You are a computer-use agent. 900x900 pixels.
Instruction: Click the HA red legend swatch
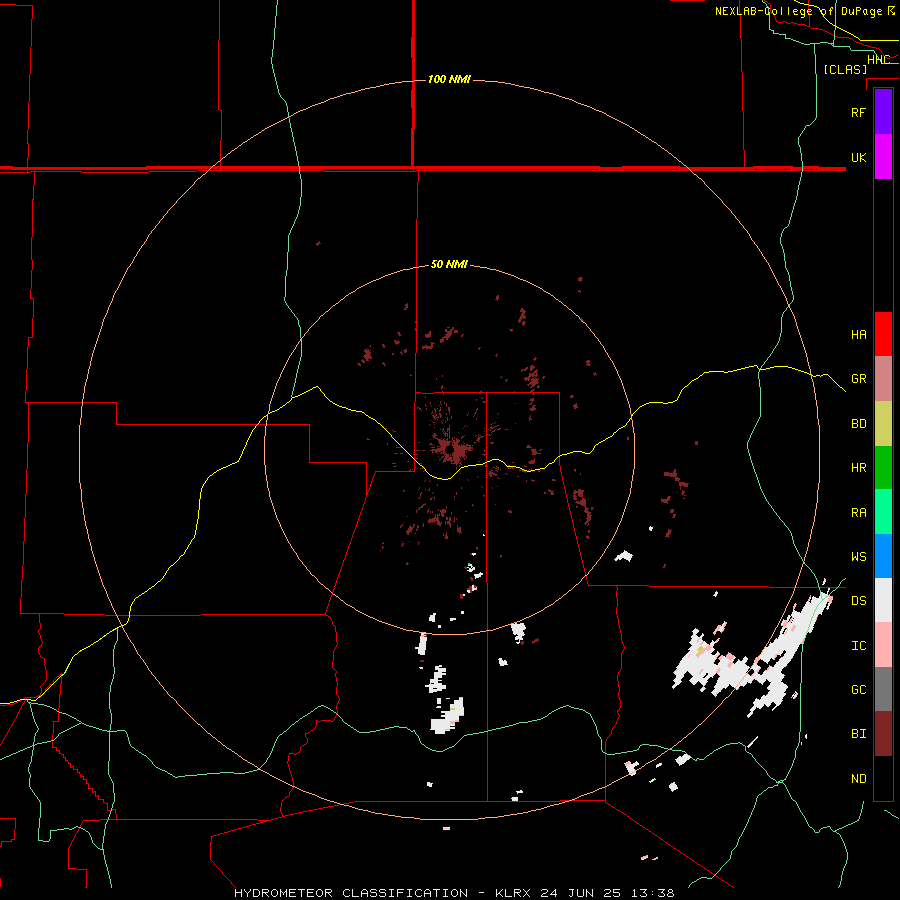click(883, 334)
